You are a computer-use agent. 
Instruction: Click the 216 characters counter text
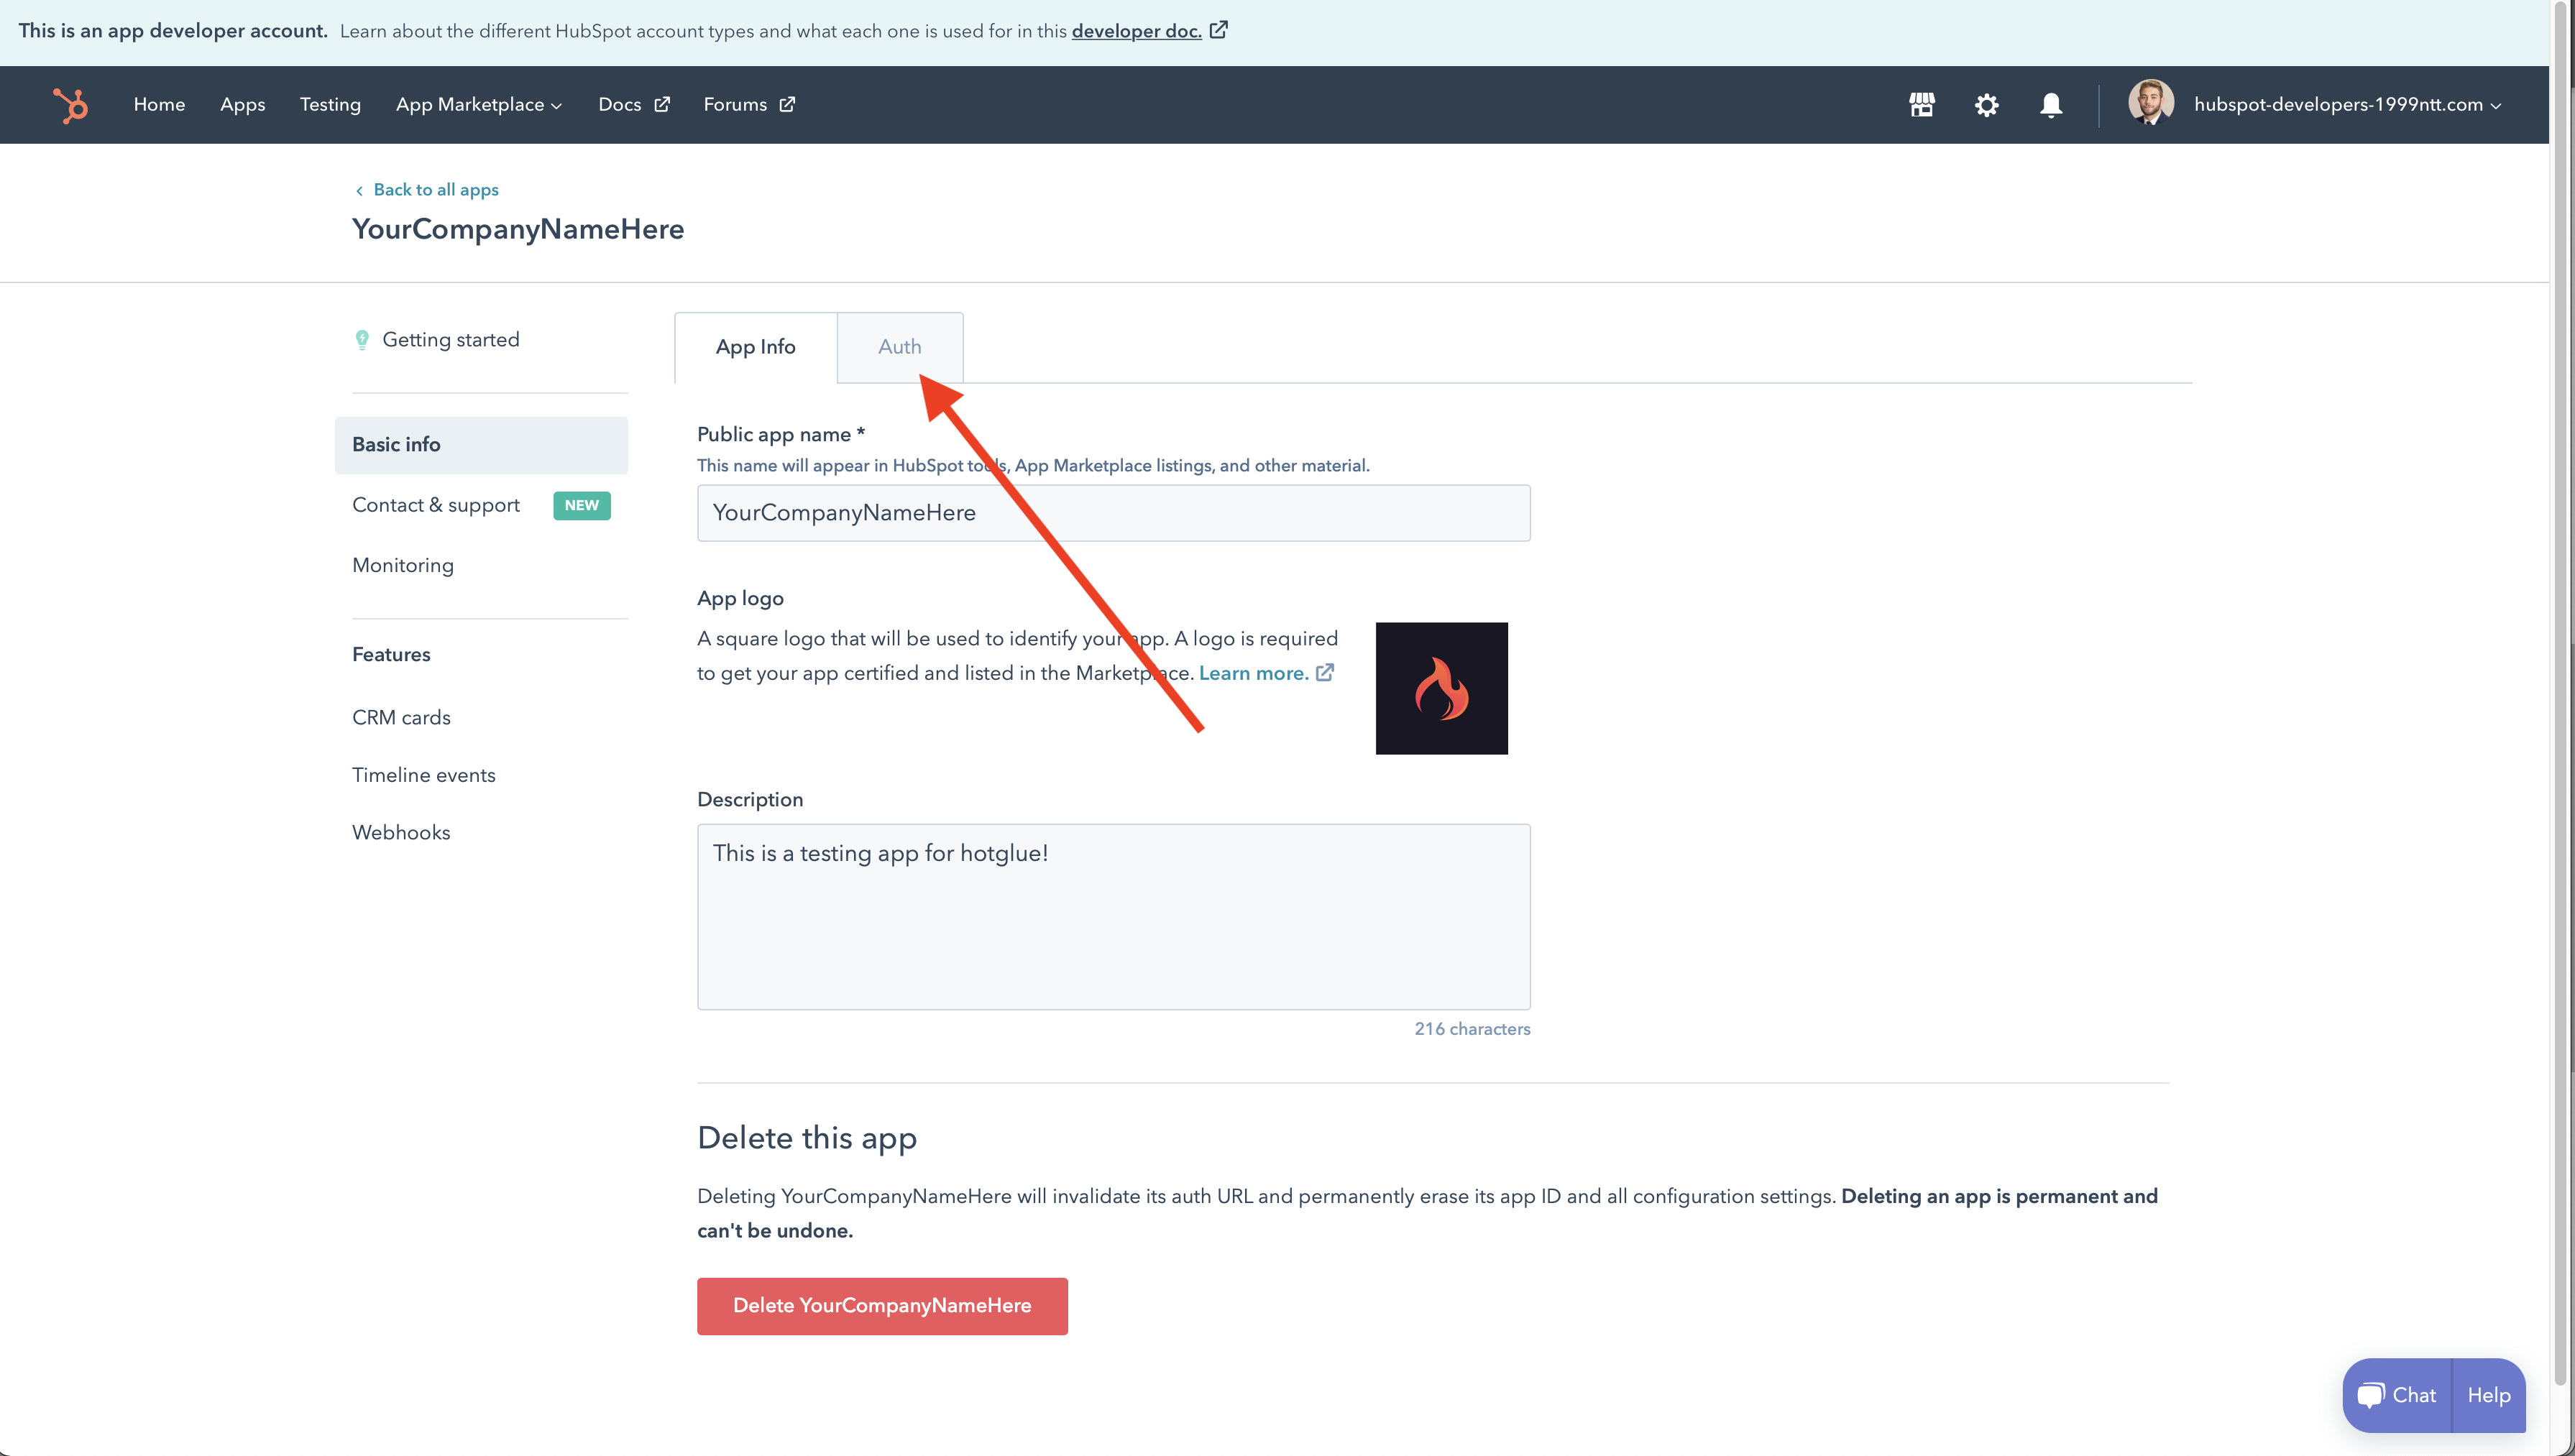tap(1472, 1029)
